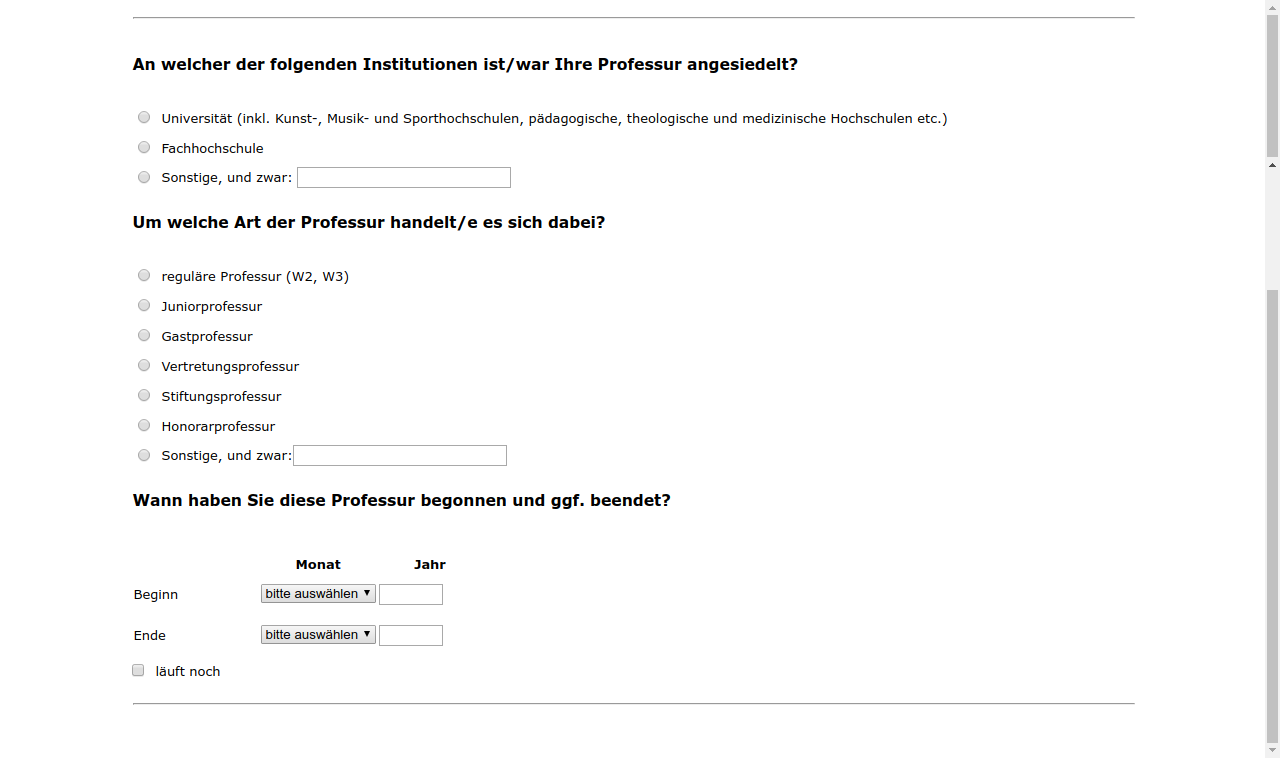Click the scrollbar down arrow
This screenshot has width=1280, height=758.
[1273, 750]
